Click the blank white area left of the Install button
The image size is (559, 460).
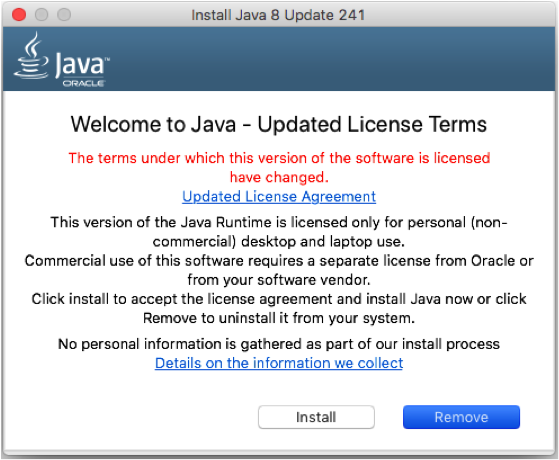click(130, 417)
